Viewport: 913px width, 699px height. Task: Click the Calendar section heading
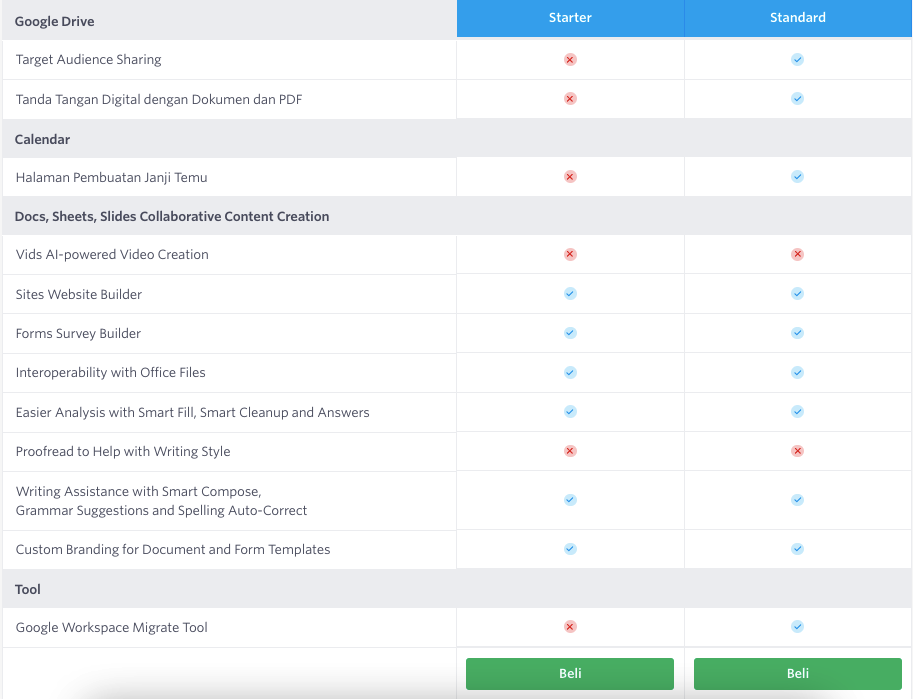pyautogui.click(x=42, y=139)
